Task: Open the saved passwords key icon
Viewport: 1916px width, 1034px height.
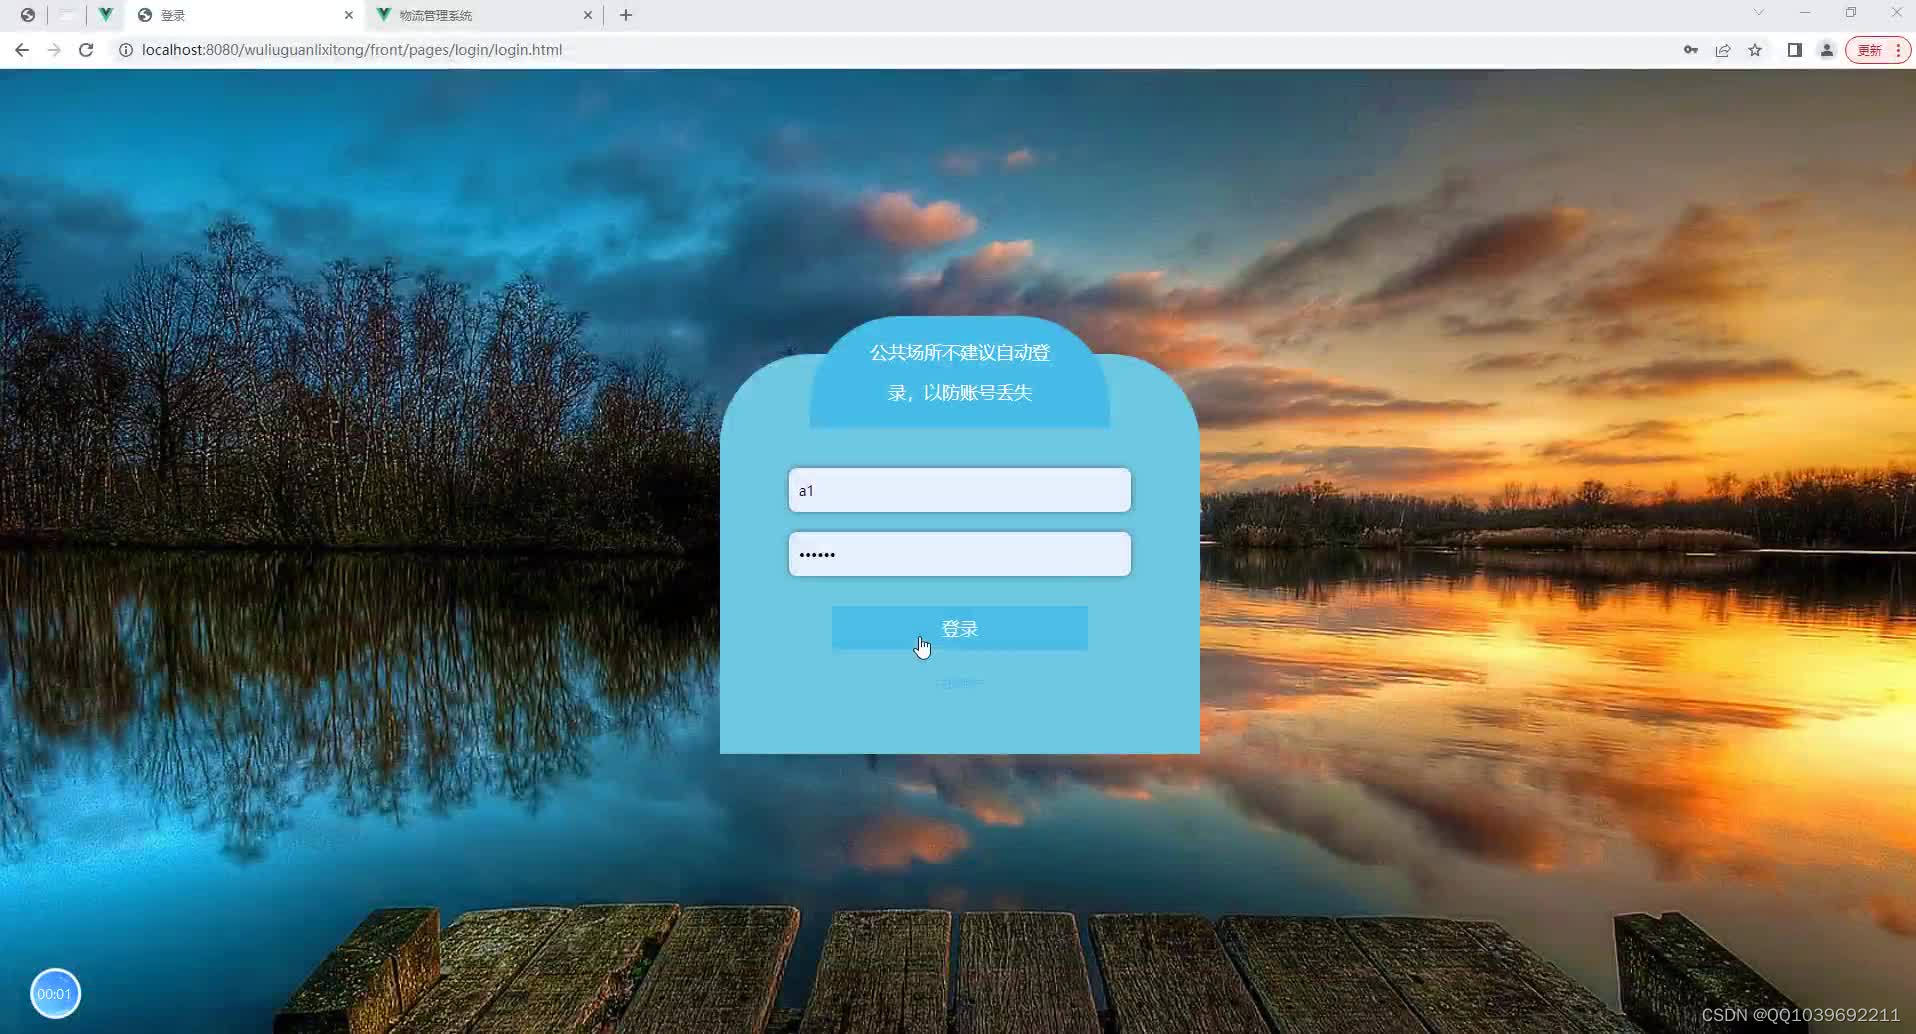Action: (x=1691, y=50)
